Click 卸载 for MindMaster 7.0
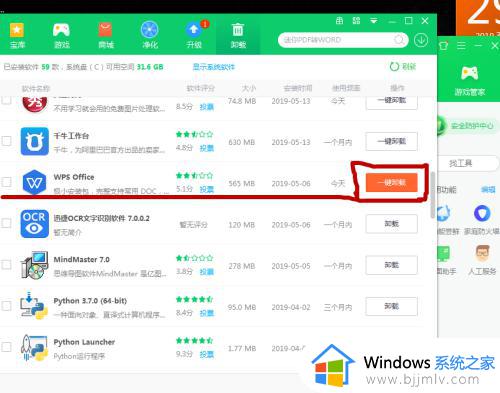This screenshot has width=500, height=393. coord(391,265)
